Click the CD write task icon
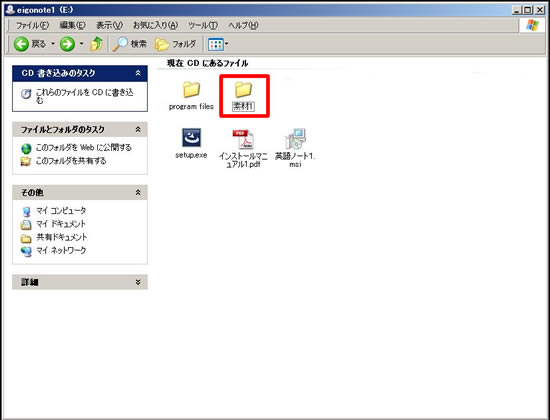Screen dimensions: 550x420 coord(26,94)
